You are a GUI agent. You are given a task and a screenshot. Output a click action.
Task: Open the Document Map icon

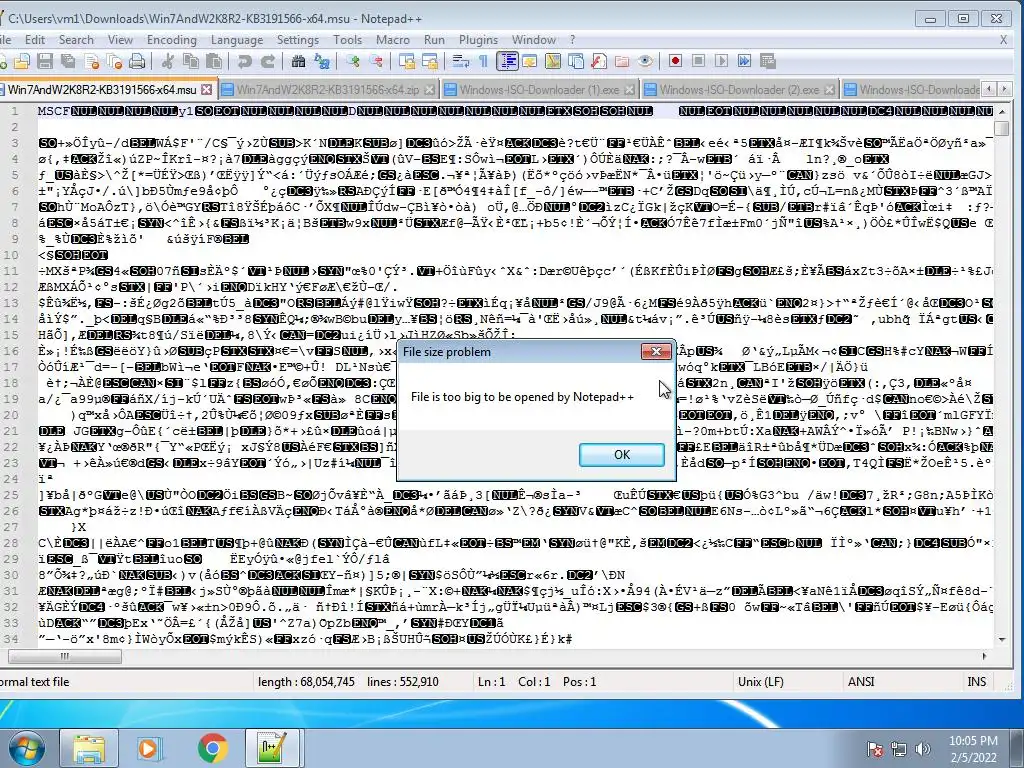pos(553,61)
